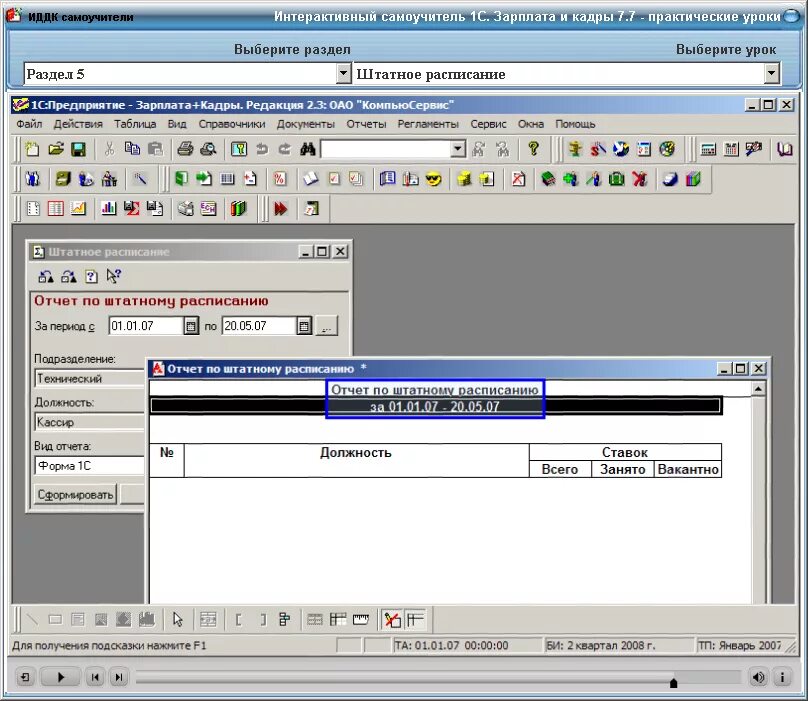Click the Copy icon in toolbar
The width and height of the screenshot is (808, 701).
pyautogui.click(x=132, y=149)
